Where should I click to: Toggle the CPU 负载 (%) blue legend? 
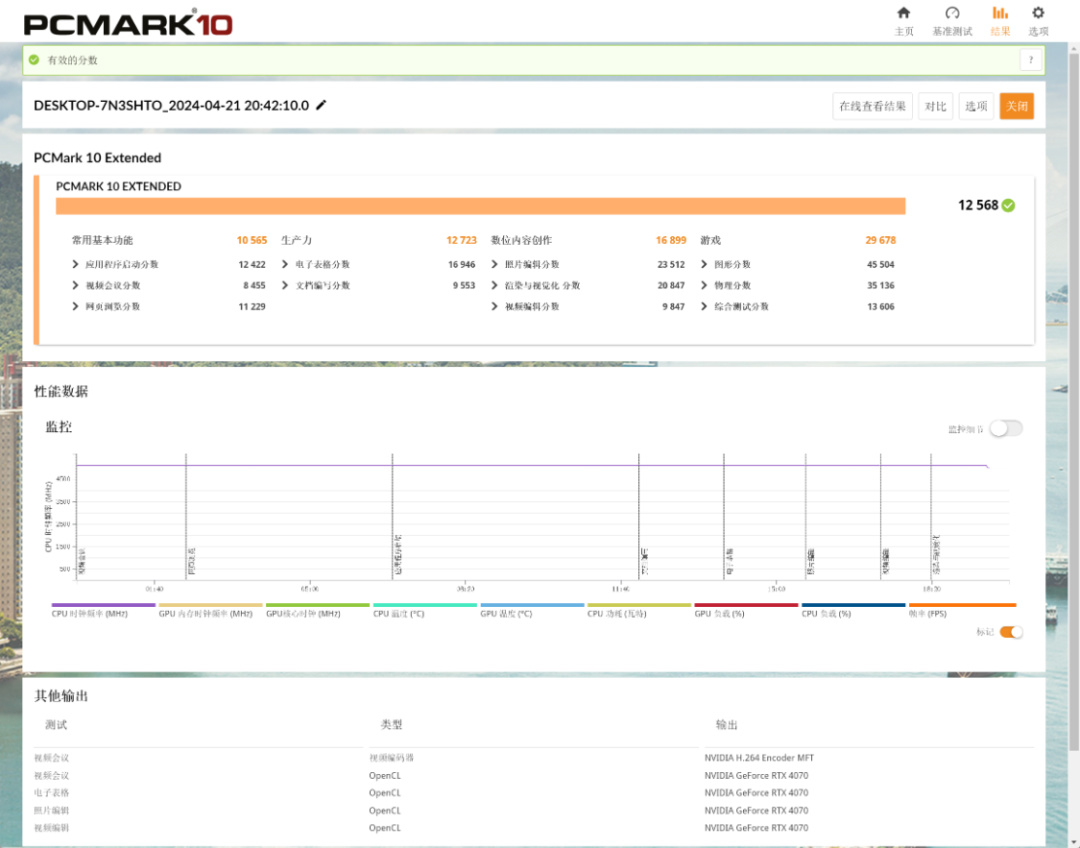(853, 610)
